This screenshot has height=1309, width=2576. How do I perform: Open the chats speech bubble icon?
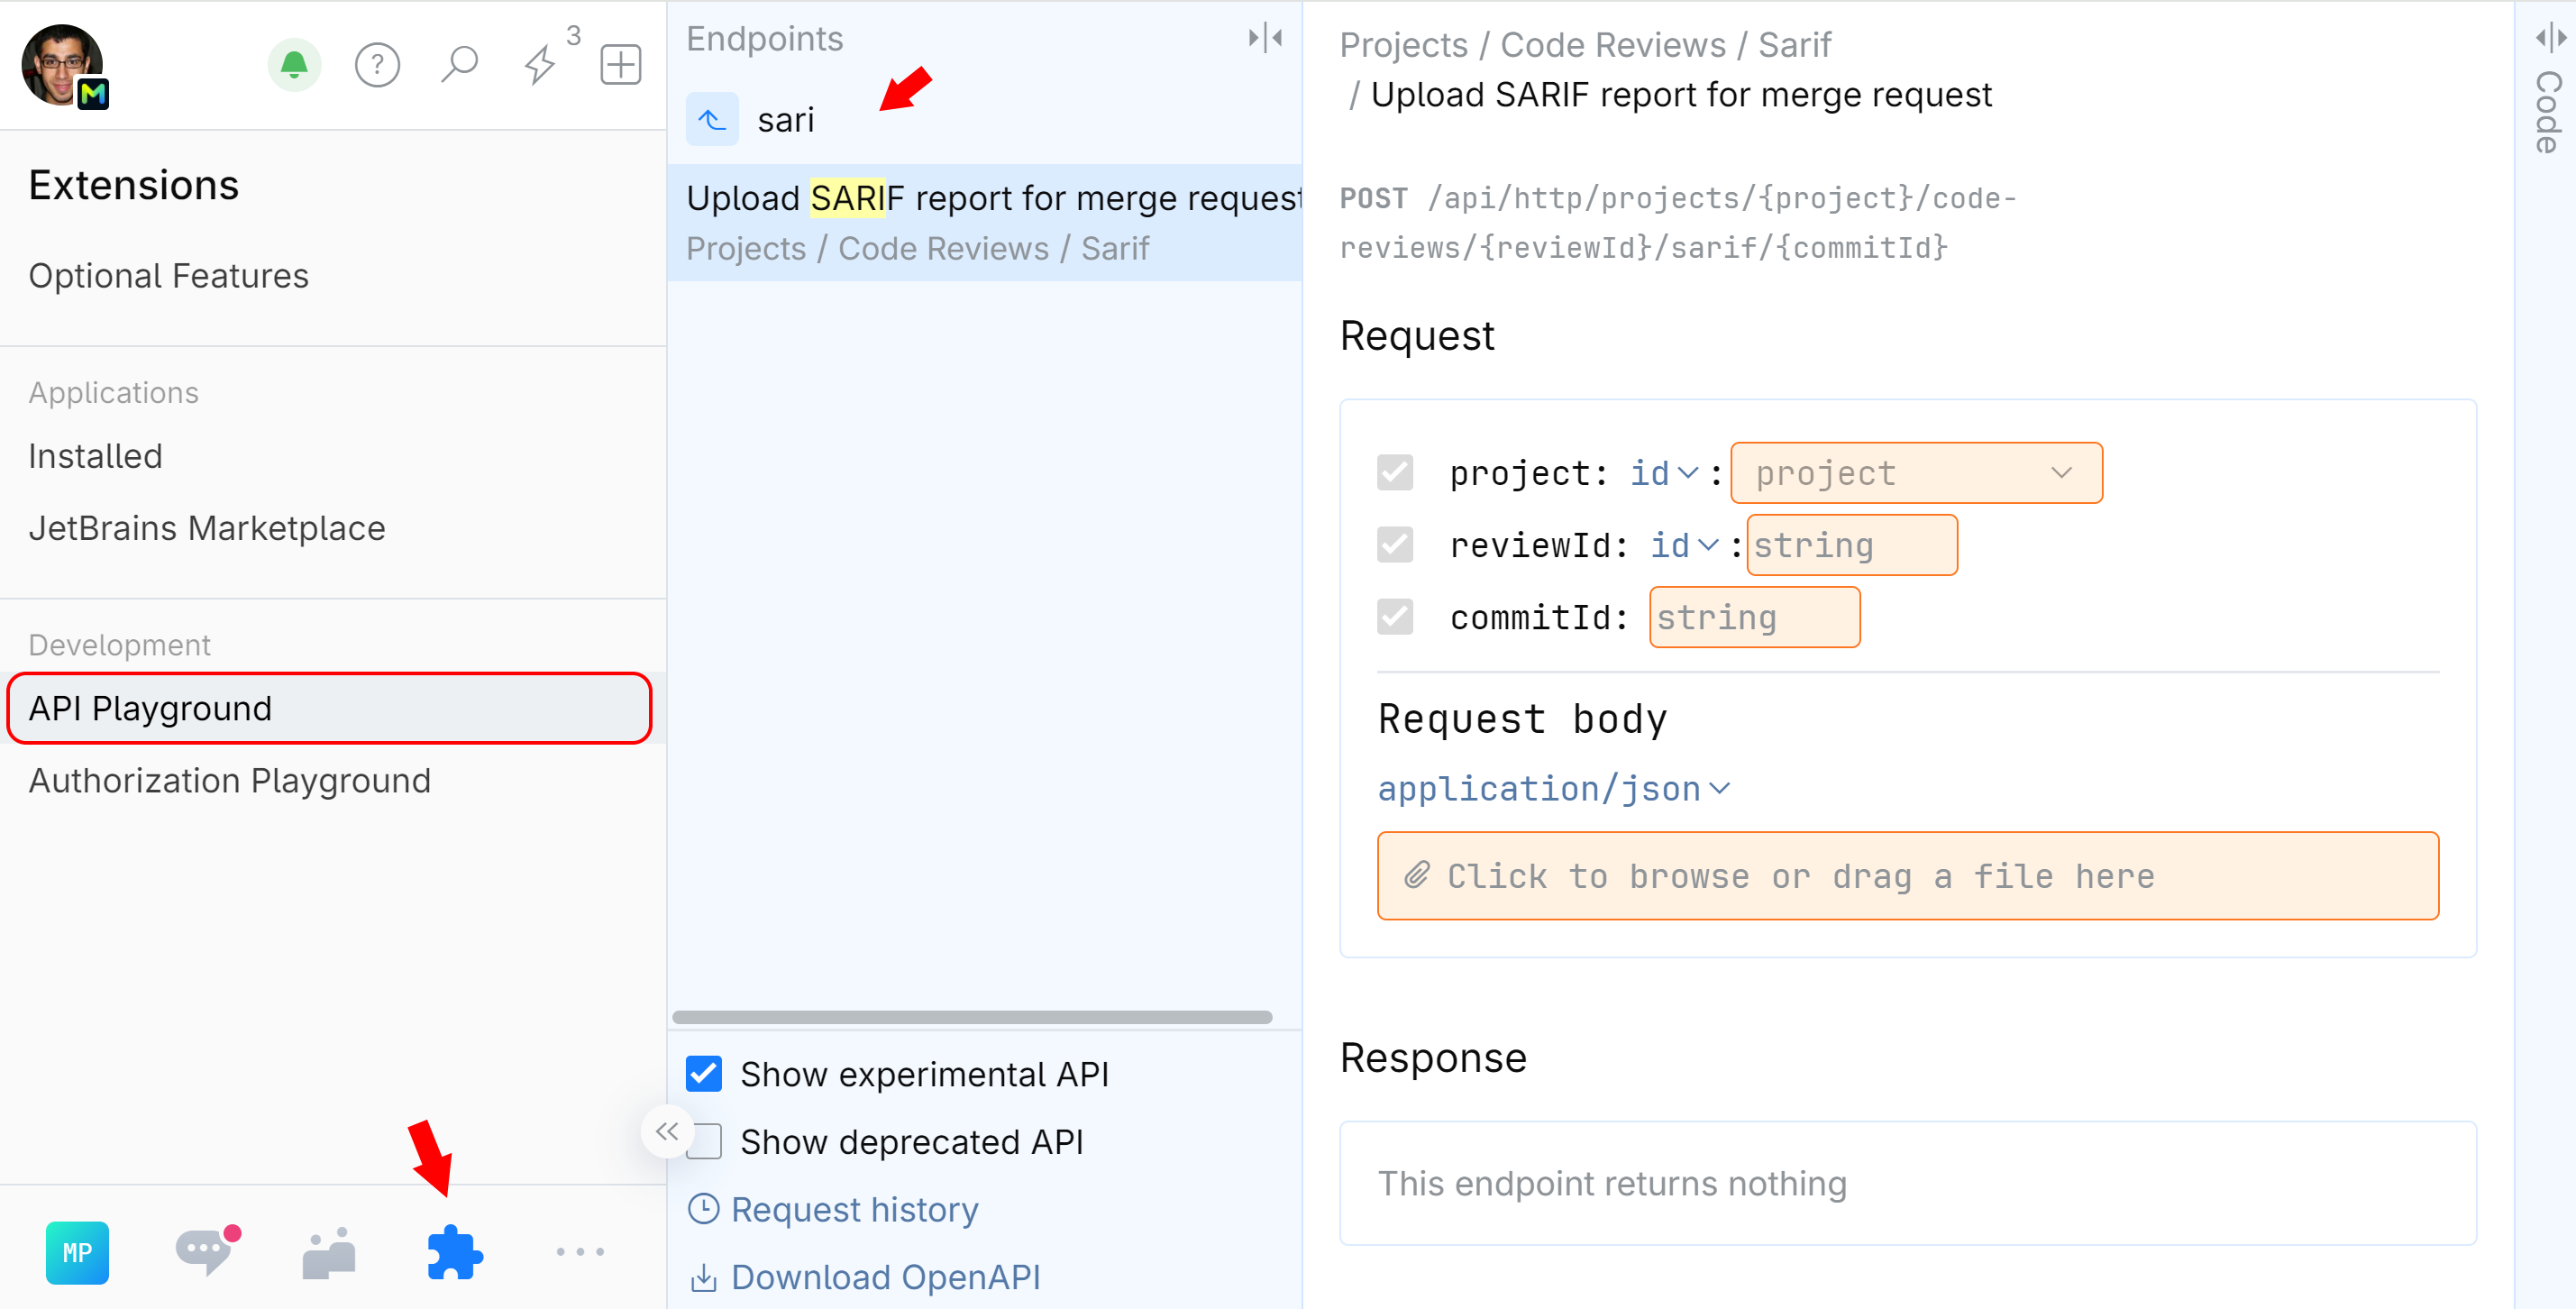click(x=205, y=1251)
